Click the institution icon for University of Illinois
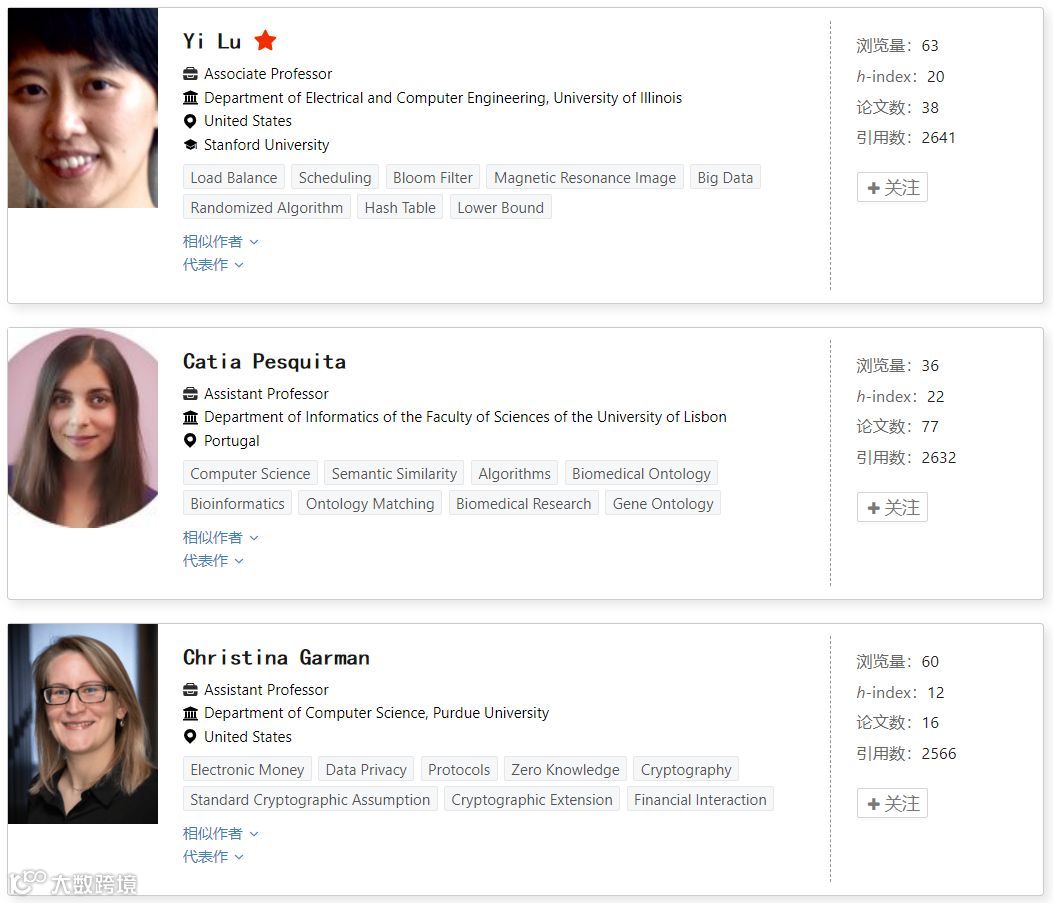 [x=190, y=98]
